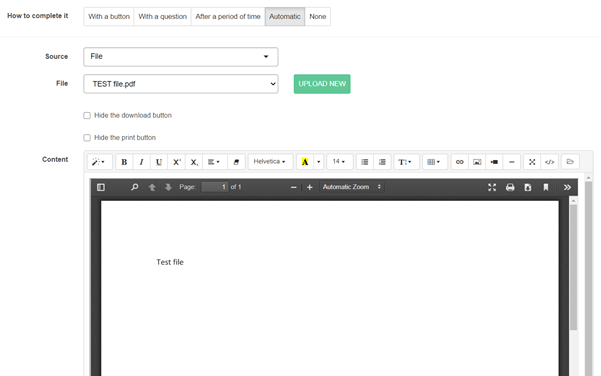Toggle underline formatting

click(x=159, y=162)
